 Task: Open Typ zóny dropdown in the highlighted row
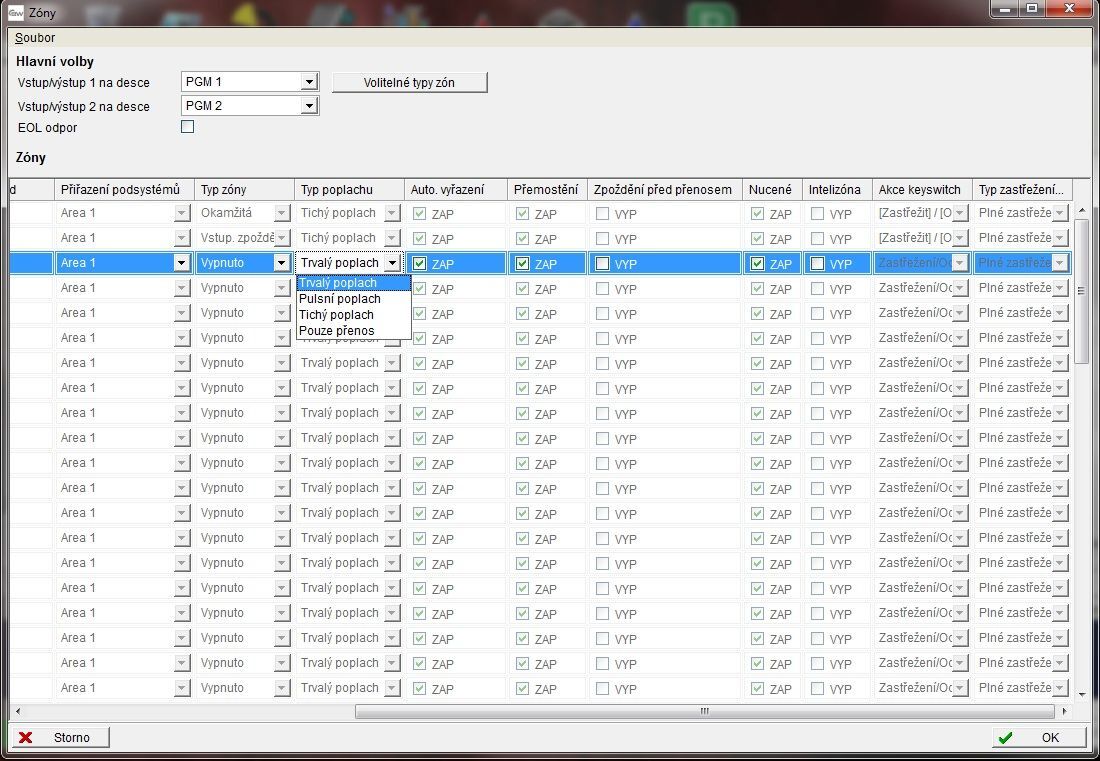pyautogui.click(x=282, y=263)
